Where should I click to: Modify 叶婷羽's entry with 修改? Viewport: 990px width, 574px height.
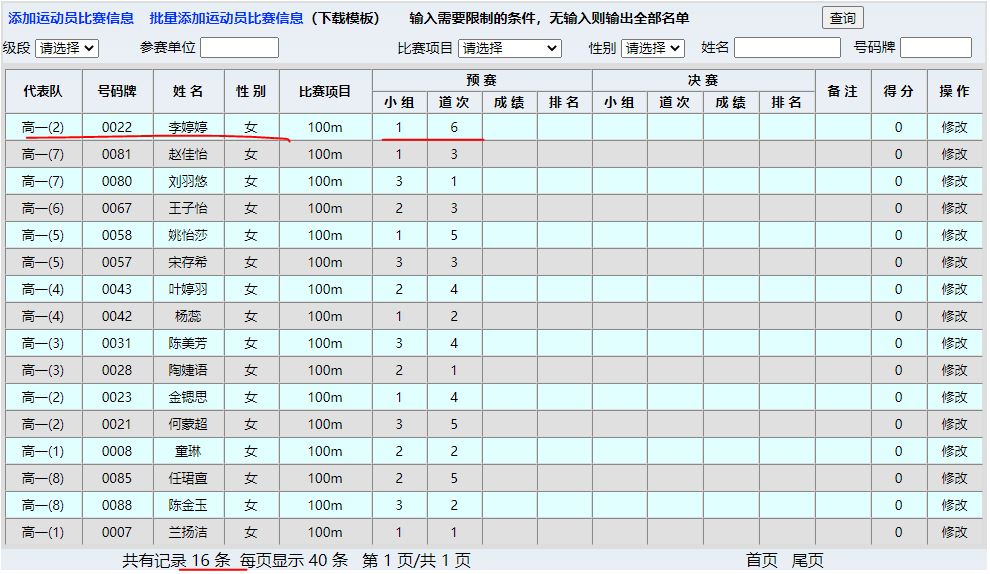point(954,289)
